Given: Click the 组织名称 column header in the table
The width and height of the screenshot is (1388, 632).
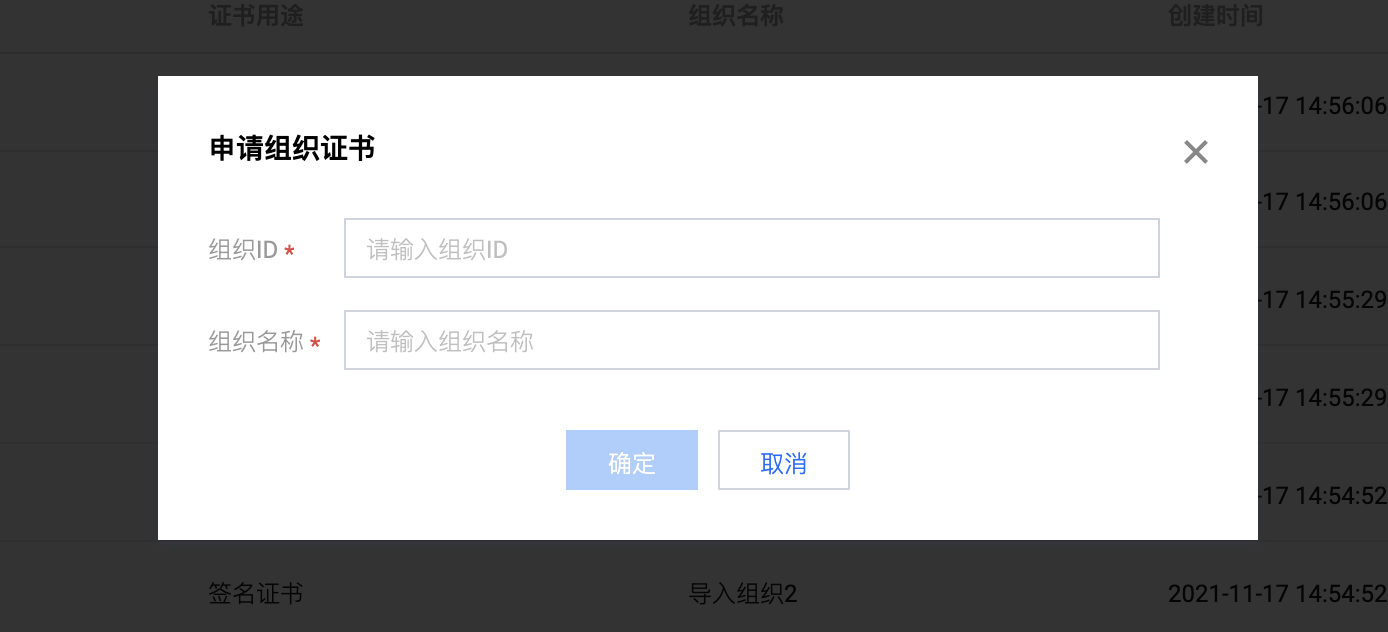Looking at the screenshot, I should pyautogui.click(x=736, y=17).
